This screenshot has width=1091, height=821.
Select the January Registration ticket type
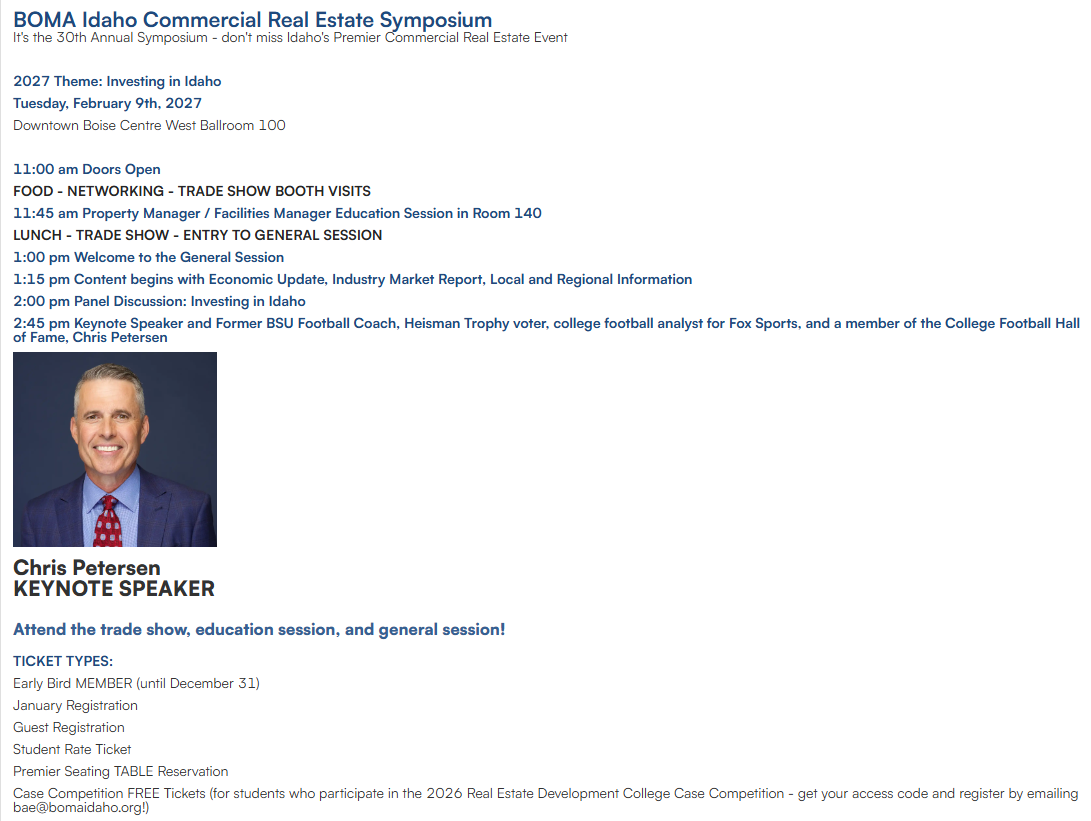[x=75, y=706]
